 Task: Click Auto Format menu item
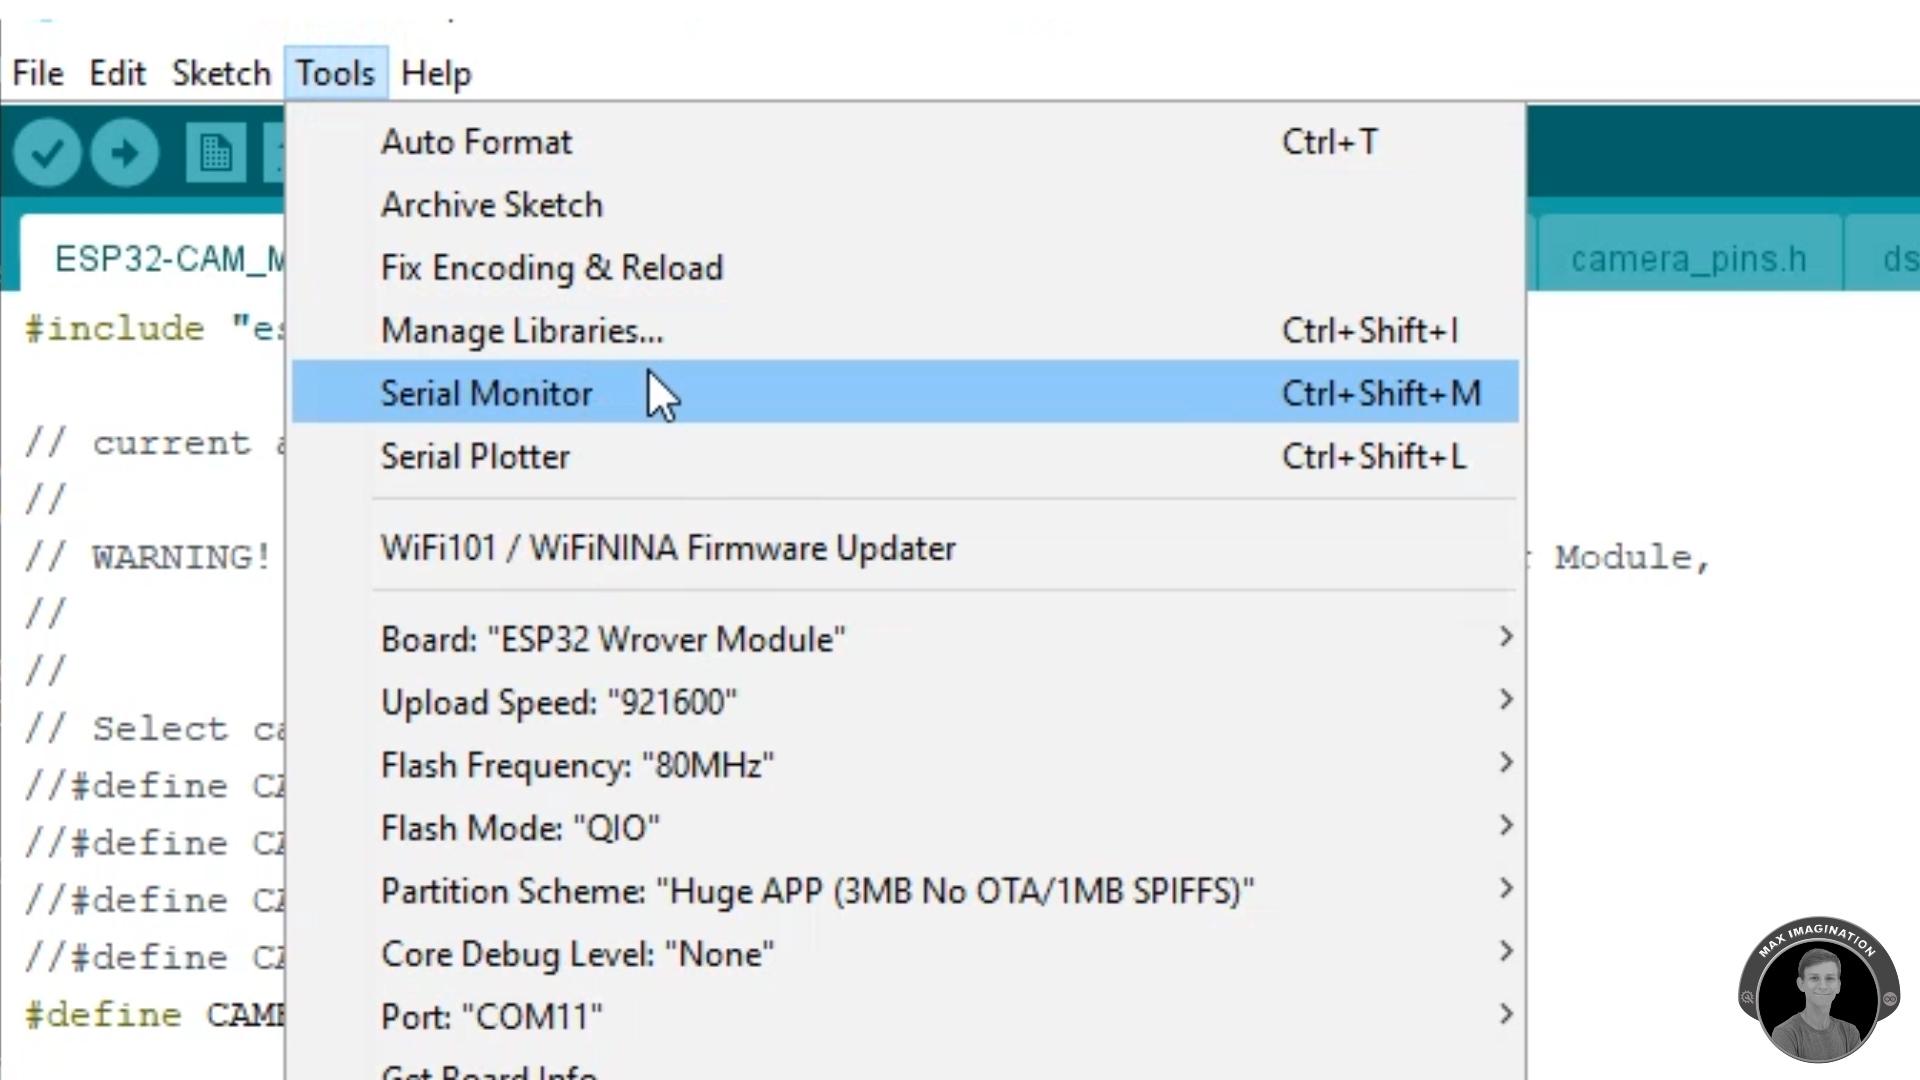point(476,142)
